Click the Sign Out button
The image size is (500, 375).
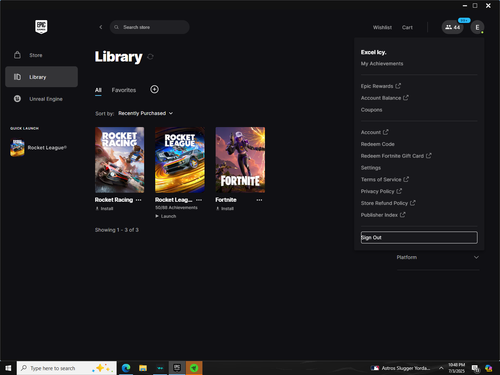click(419, 237)
